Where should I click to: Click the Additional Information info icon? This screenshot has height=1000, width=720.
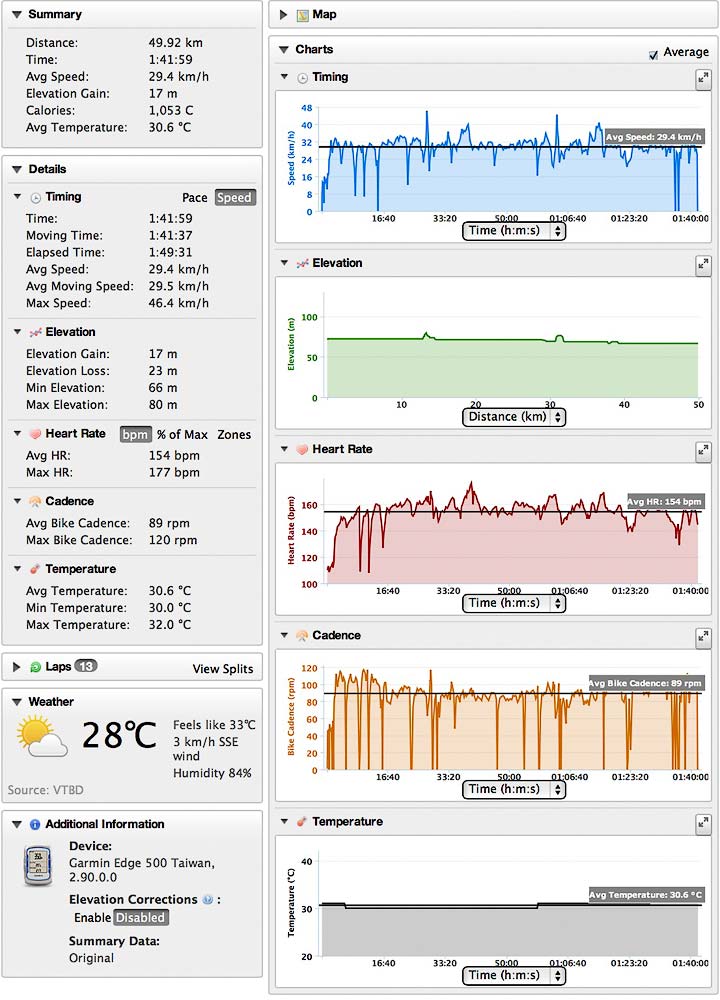pyautogui.click(x=35, y=825)
